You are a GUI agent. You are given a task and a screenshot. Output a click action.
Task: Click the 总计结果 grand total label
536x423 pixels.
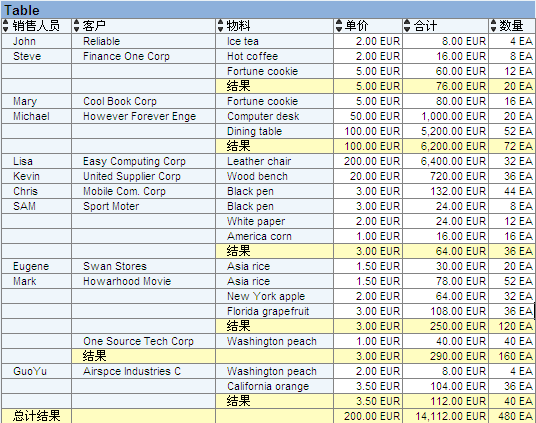[37, 416]
